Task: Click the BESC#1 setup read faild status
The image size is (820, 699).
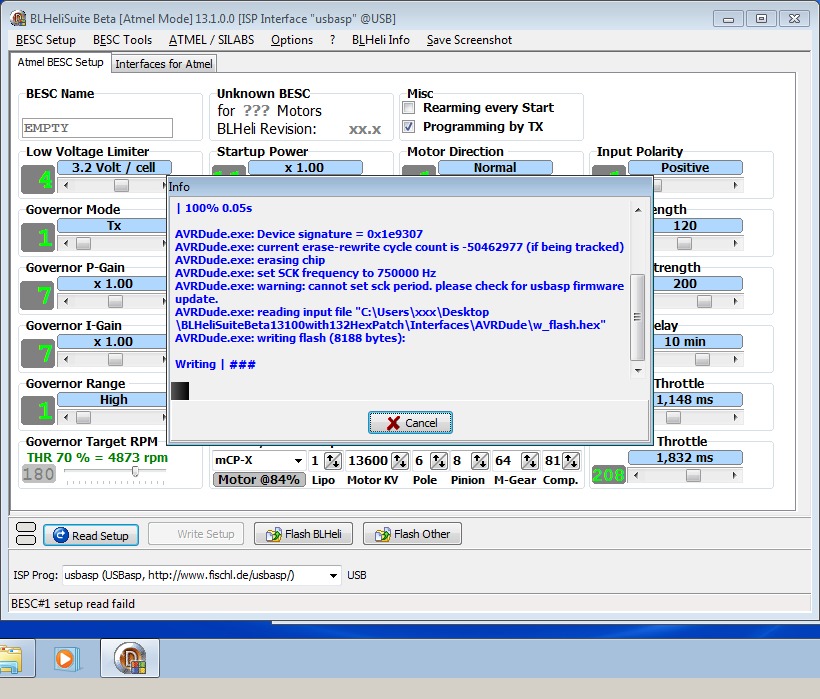Action: pyautogui.click(x=73, y=604)
